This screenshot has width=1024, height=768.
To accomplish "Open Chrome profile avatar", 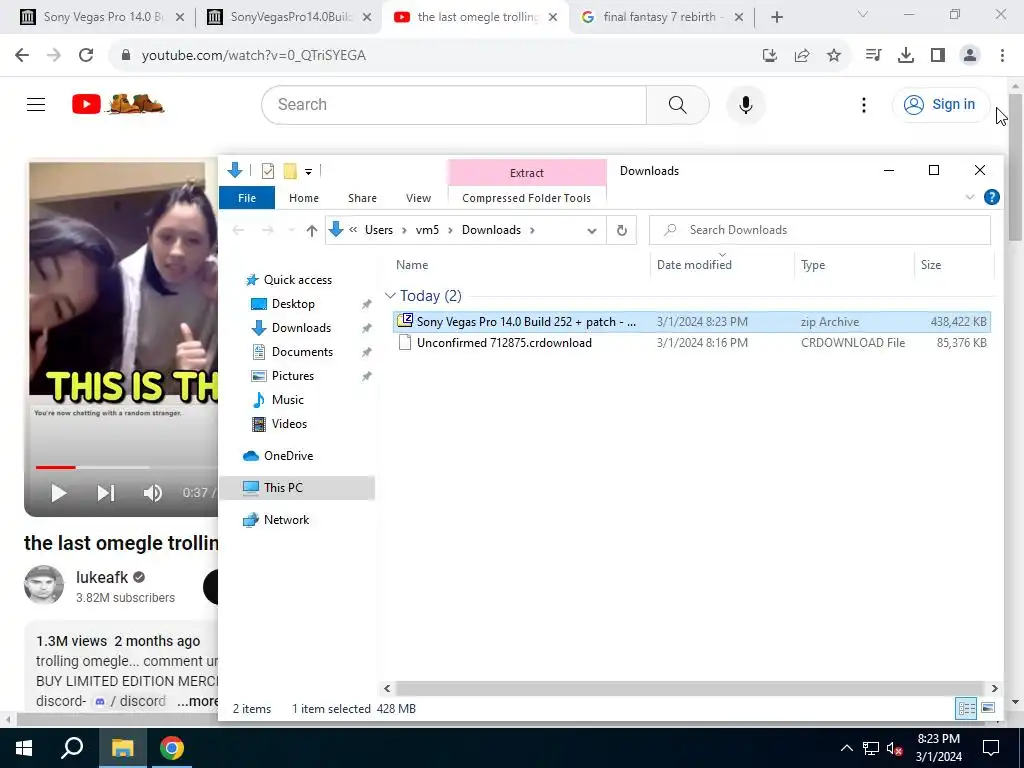I will (970, 56).
